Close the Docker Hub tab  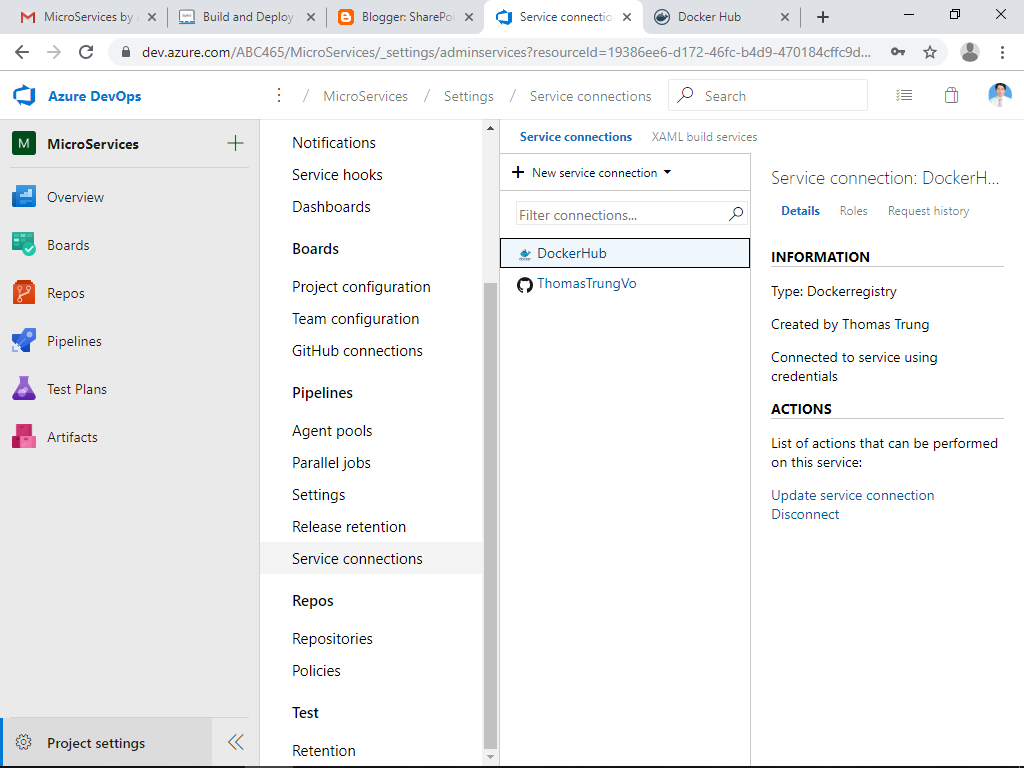785,18
